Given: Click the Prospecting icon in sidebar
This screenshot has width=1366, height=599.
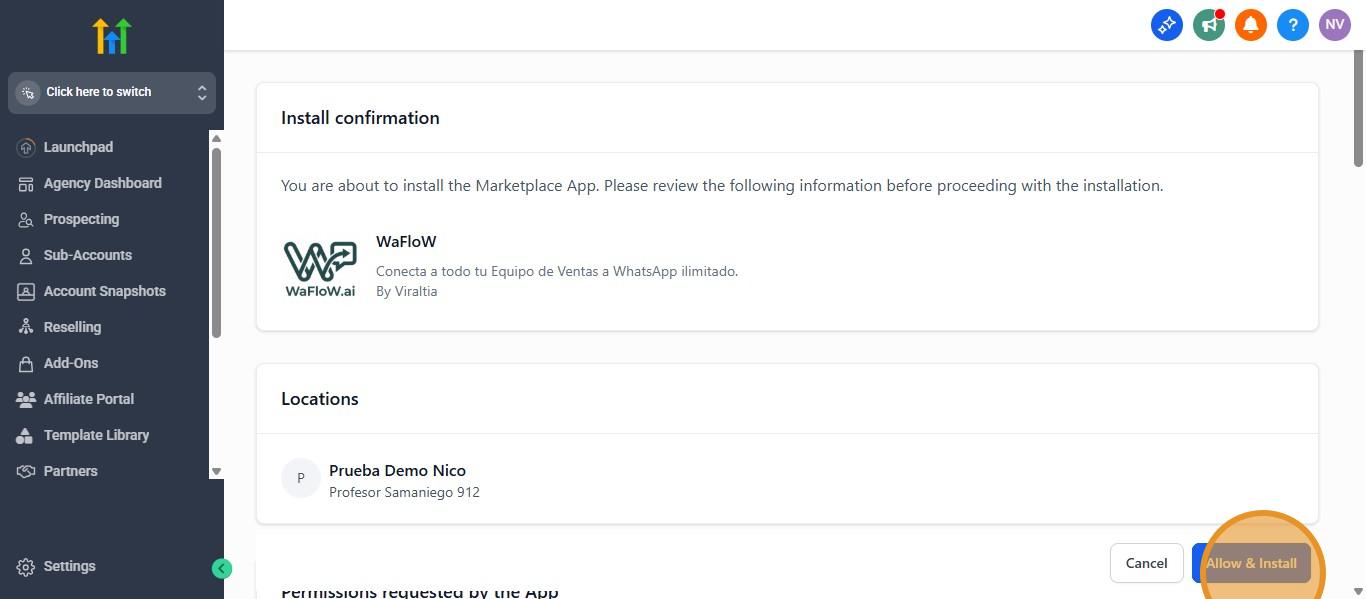Looking at the screenshot, I should click(x=26, y=219).
